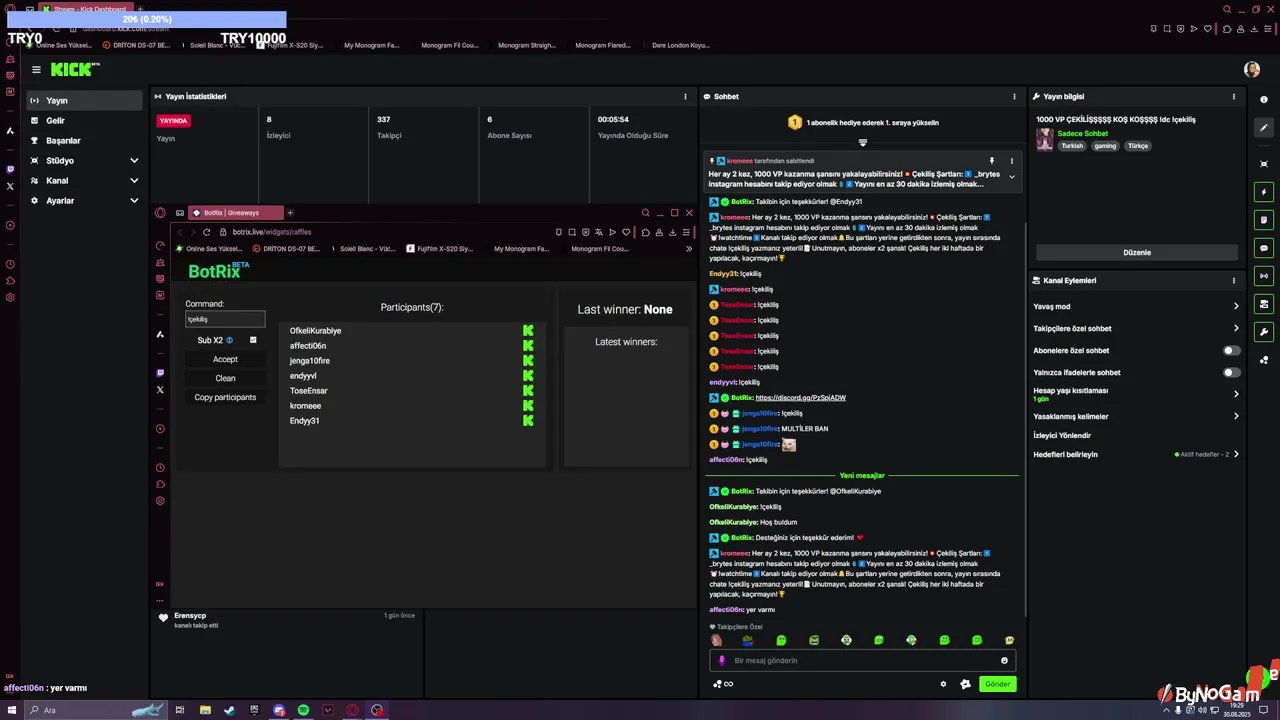The height and width of the screenshot is (720, 1280).
Task: Send message with Gönder button
Action: pyautogui.click(x=997, y=684)
